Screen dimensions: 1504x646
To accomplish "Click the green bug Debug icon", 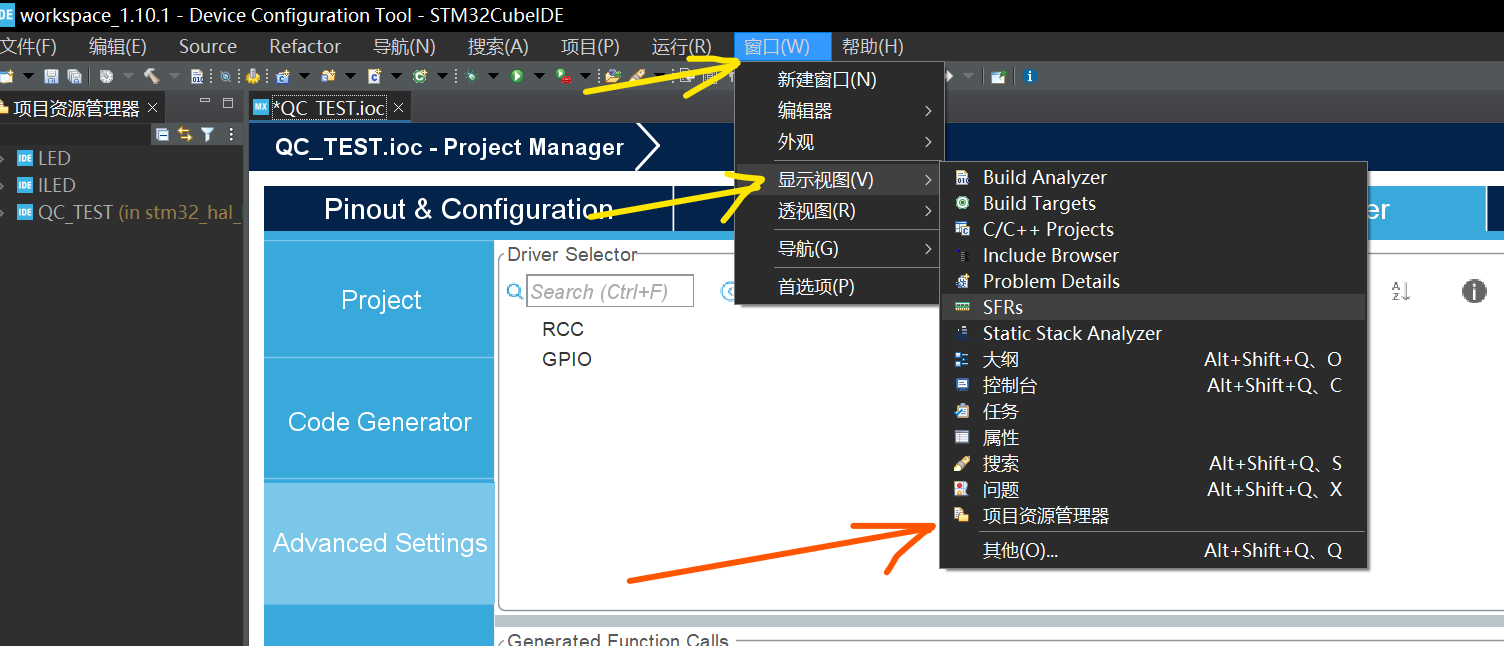I will (471, 76).
